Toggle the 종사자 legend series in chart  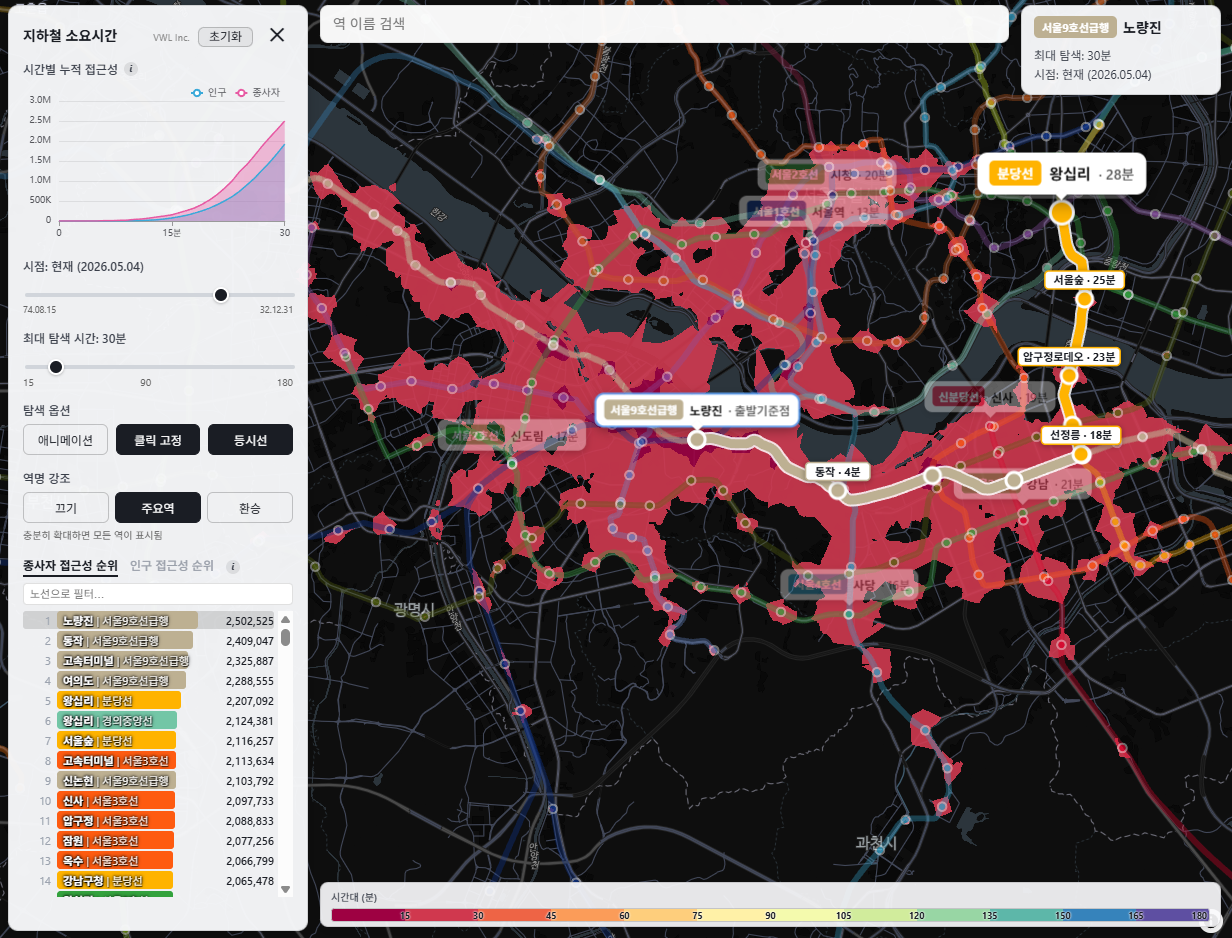click(258, 93)
